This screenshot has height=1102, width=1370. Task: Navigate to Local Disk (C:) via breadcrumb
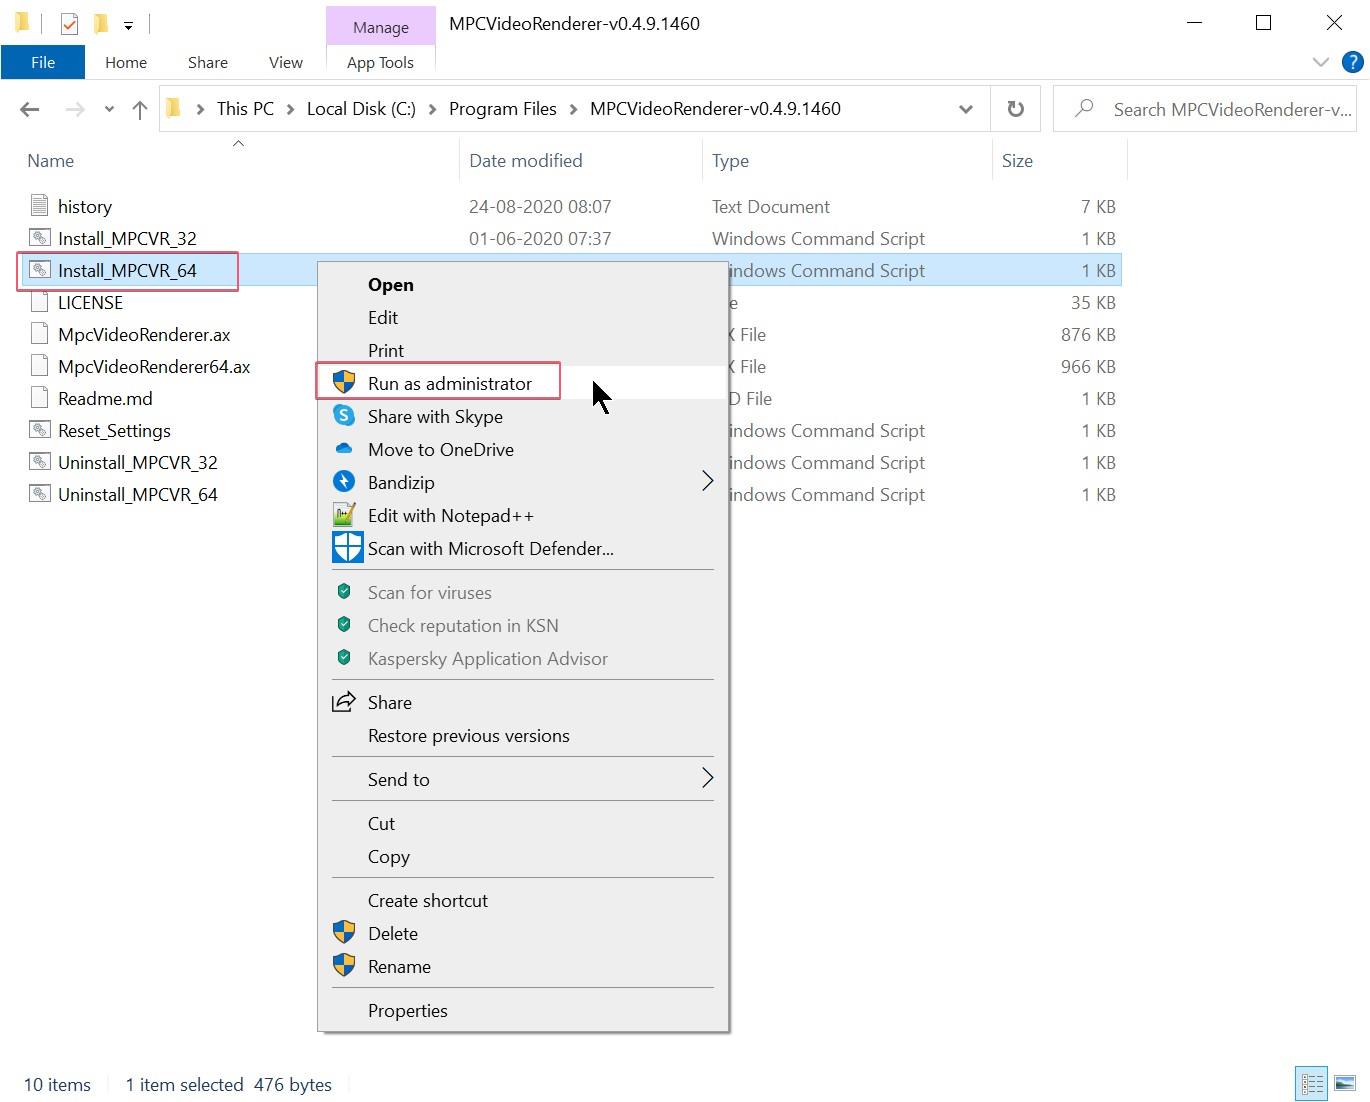[x=360, y=109]
